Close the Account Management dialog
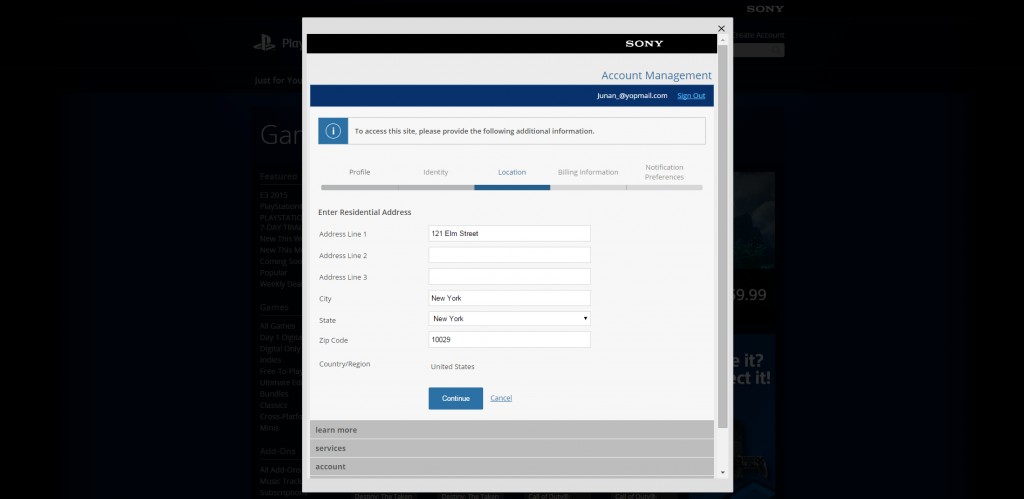The image size is (1024, 499). (721, 28)
